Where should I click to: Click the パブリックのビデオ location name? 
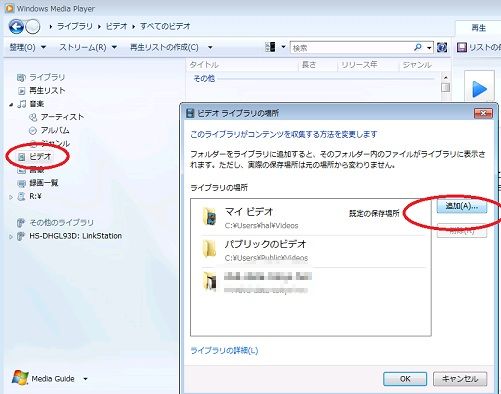[x=265, y=244]
